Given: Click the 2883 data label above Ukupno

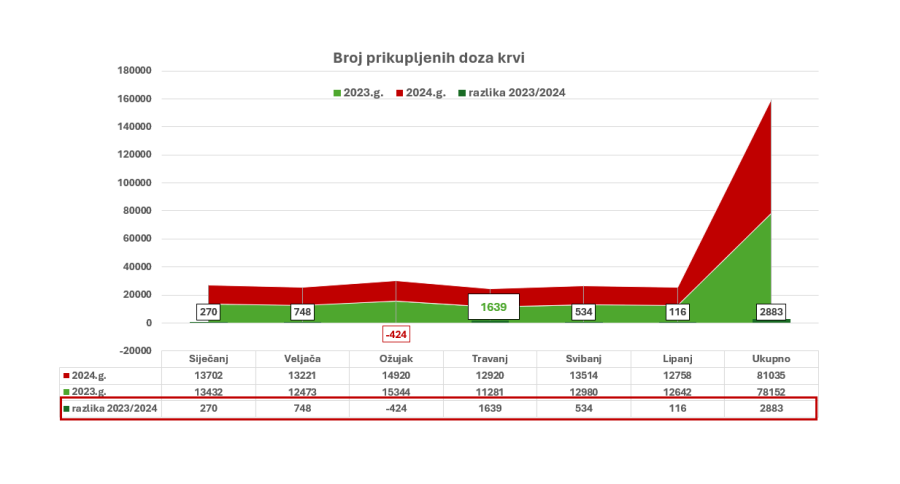Looking at the screenshot, I should (x=771, y=312).
